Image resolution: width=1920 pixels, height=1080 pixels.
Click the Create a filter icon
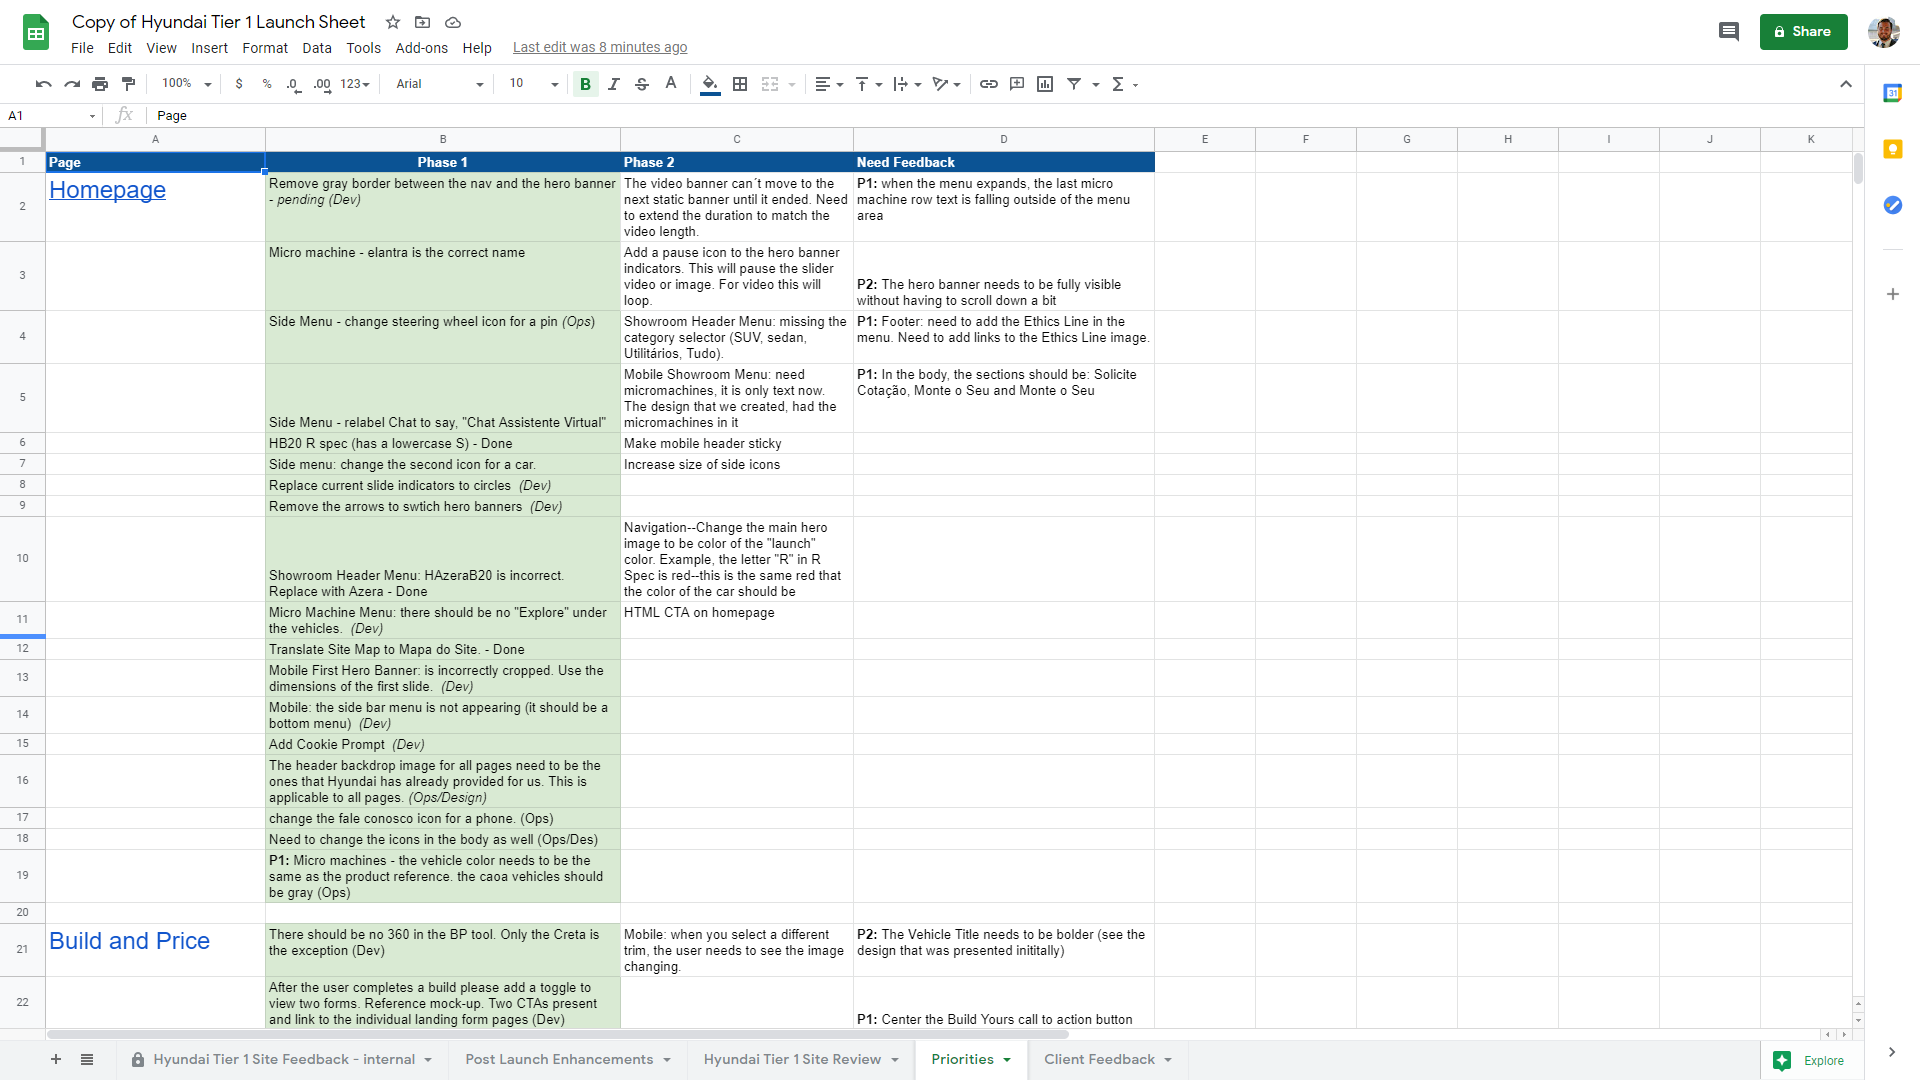pyautogui.click(x=1074, y=84)
